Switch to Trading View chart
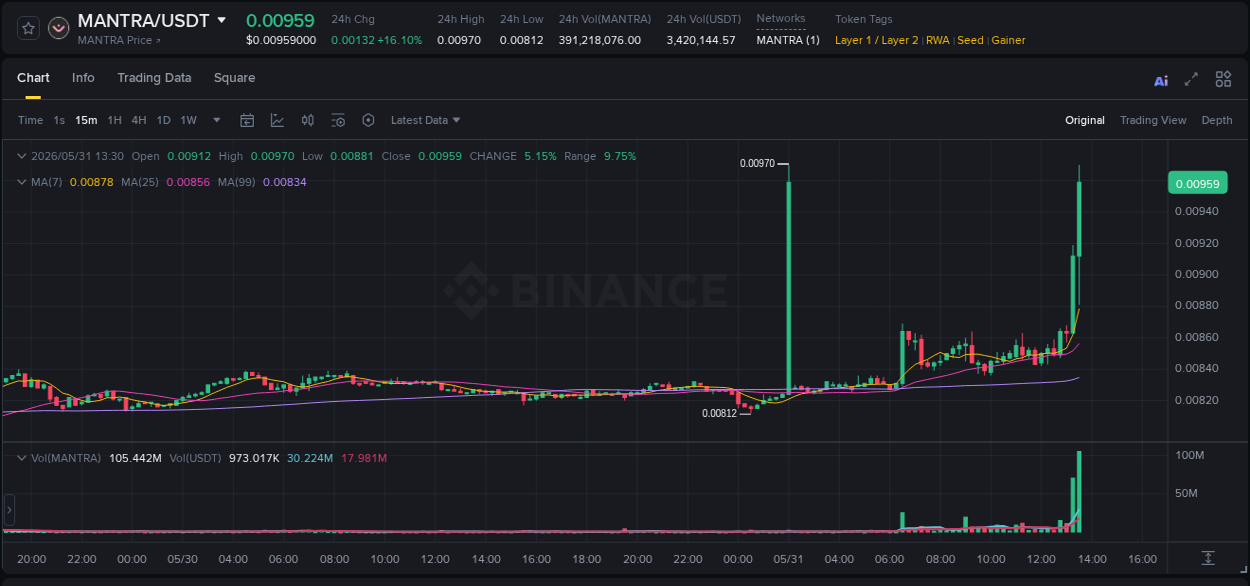Image resolution: width=1250 pixels, height=586 pixels. (1153, 120)
